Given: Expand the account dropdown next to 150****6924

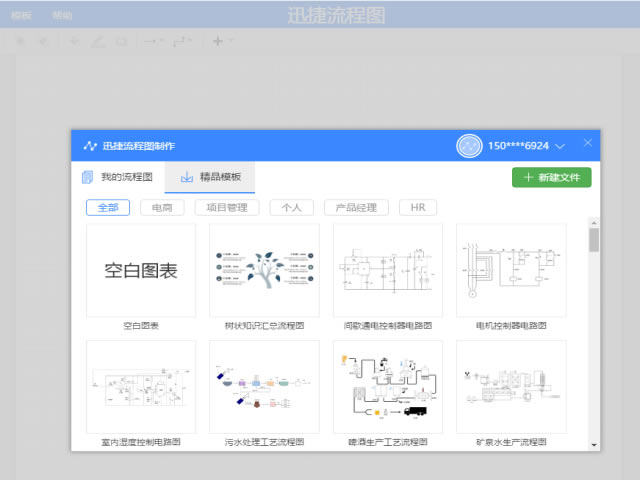Looking at the screenshot, I should 560,147.
